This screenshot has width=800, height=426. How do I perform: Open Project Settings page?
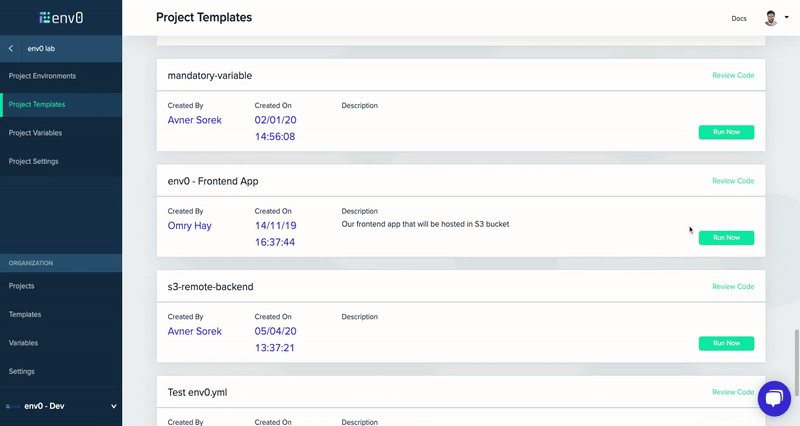33,161
